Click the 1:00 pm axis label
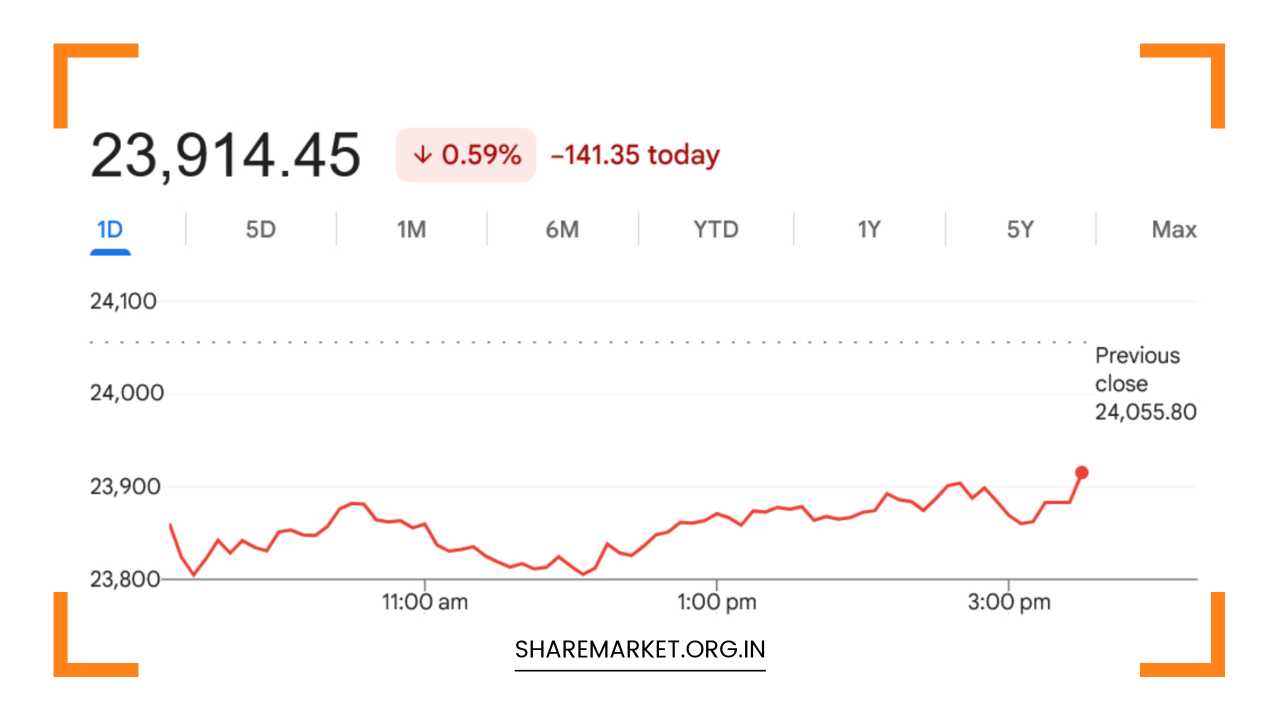1280x720 pixels. (x=716, y=602)
